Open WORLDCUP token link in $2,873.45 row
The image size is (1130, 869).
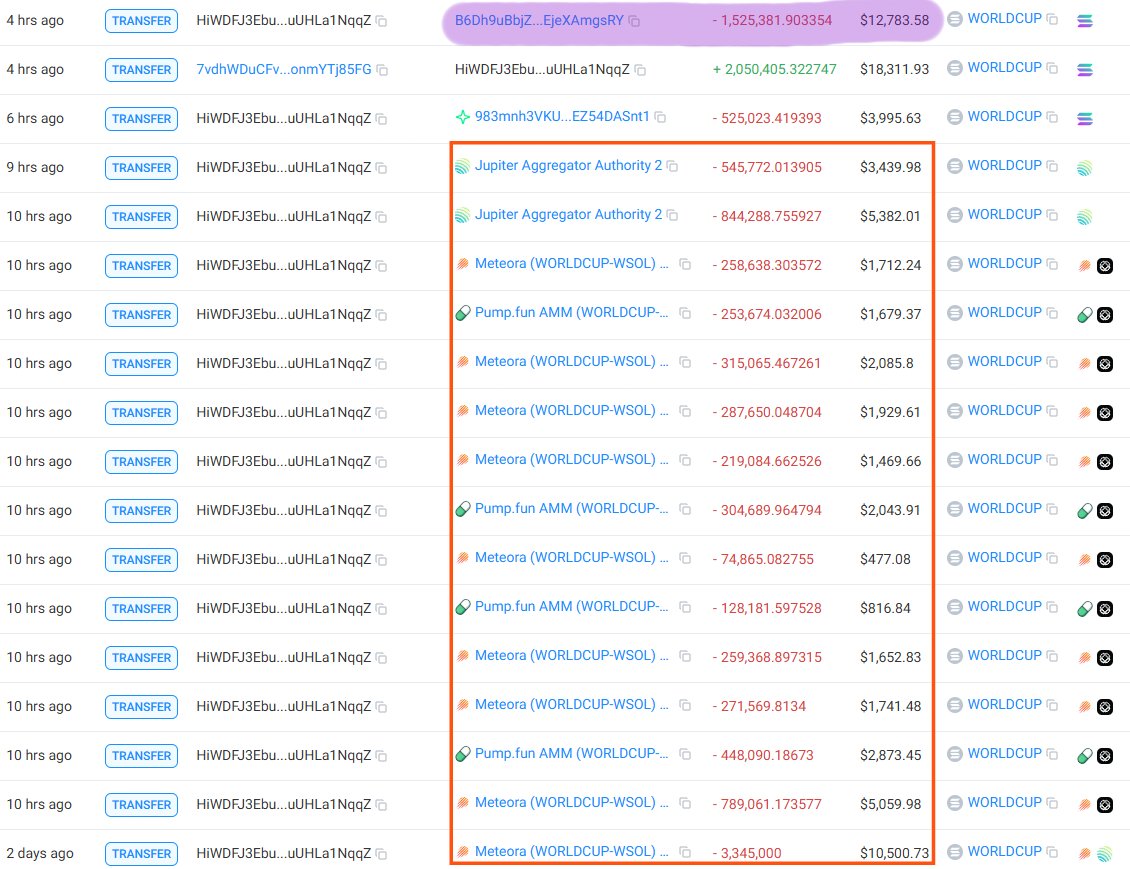[x=1005, y=754]
